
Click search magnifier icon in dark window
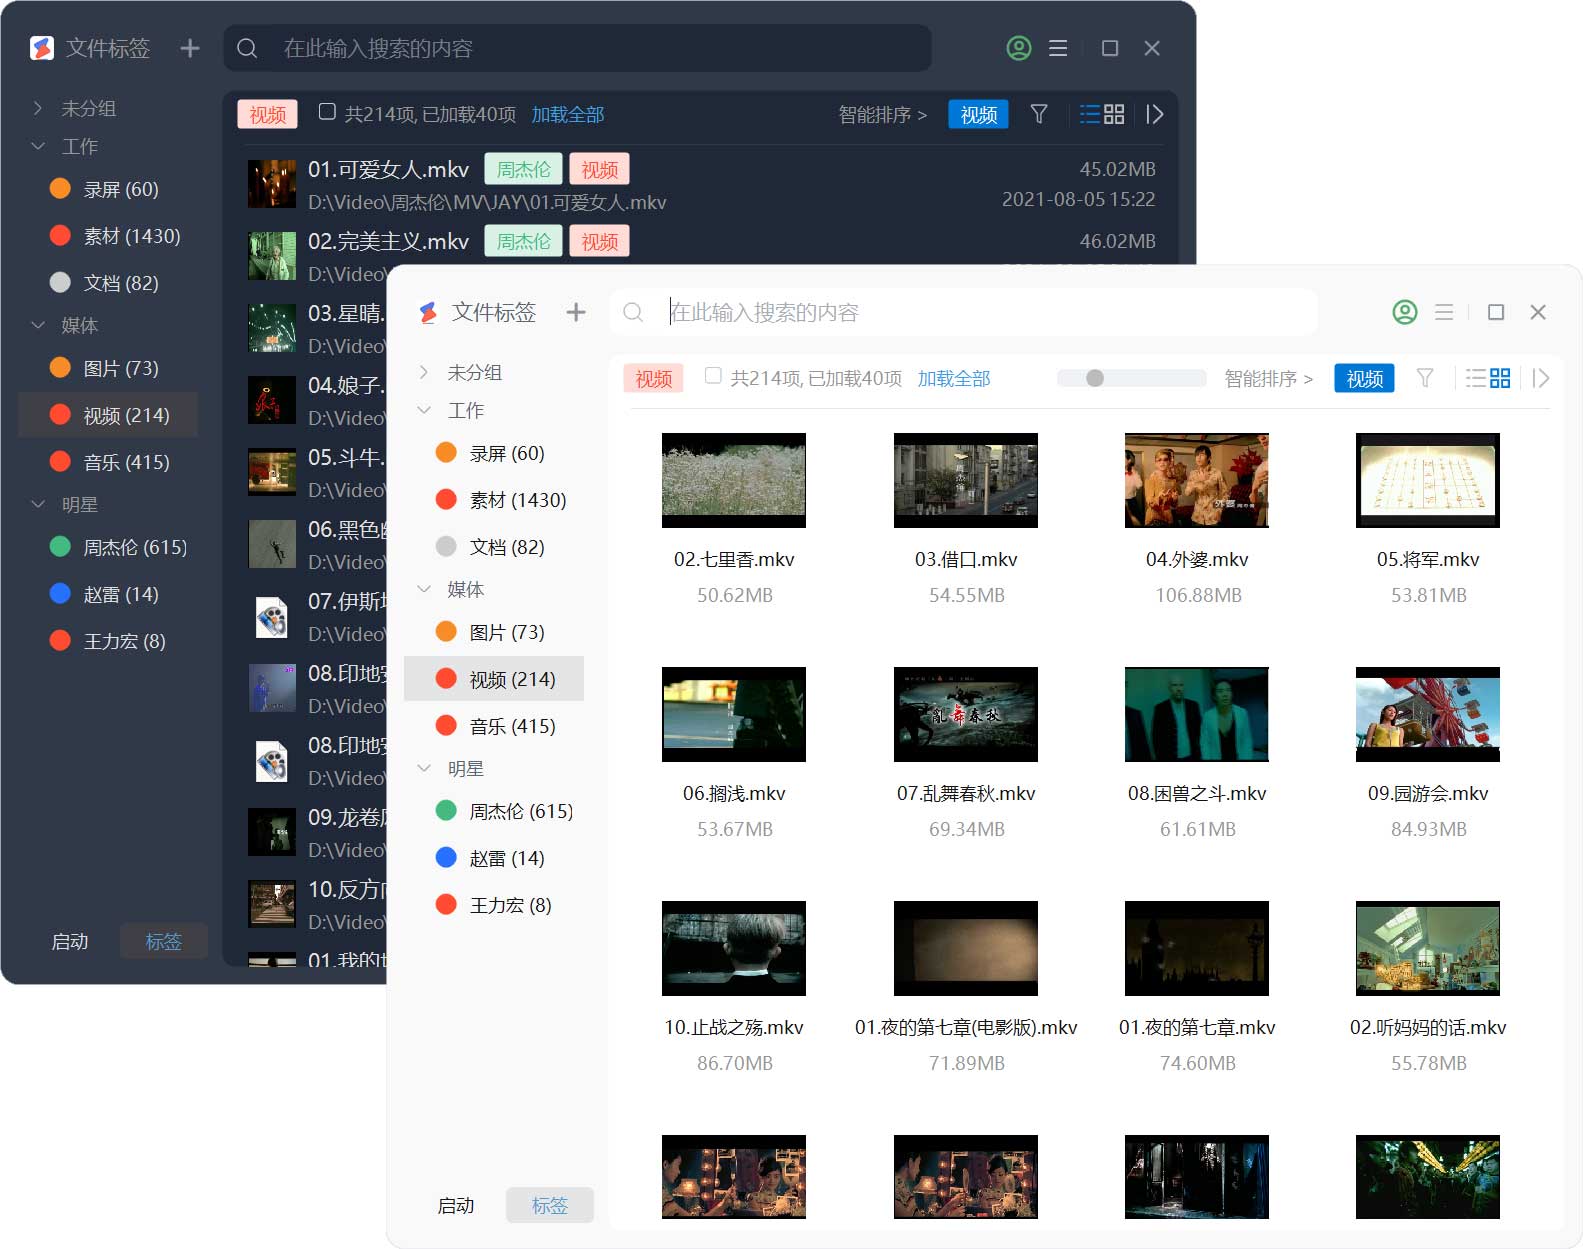[x=247, y=48]
